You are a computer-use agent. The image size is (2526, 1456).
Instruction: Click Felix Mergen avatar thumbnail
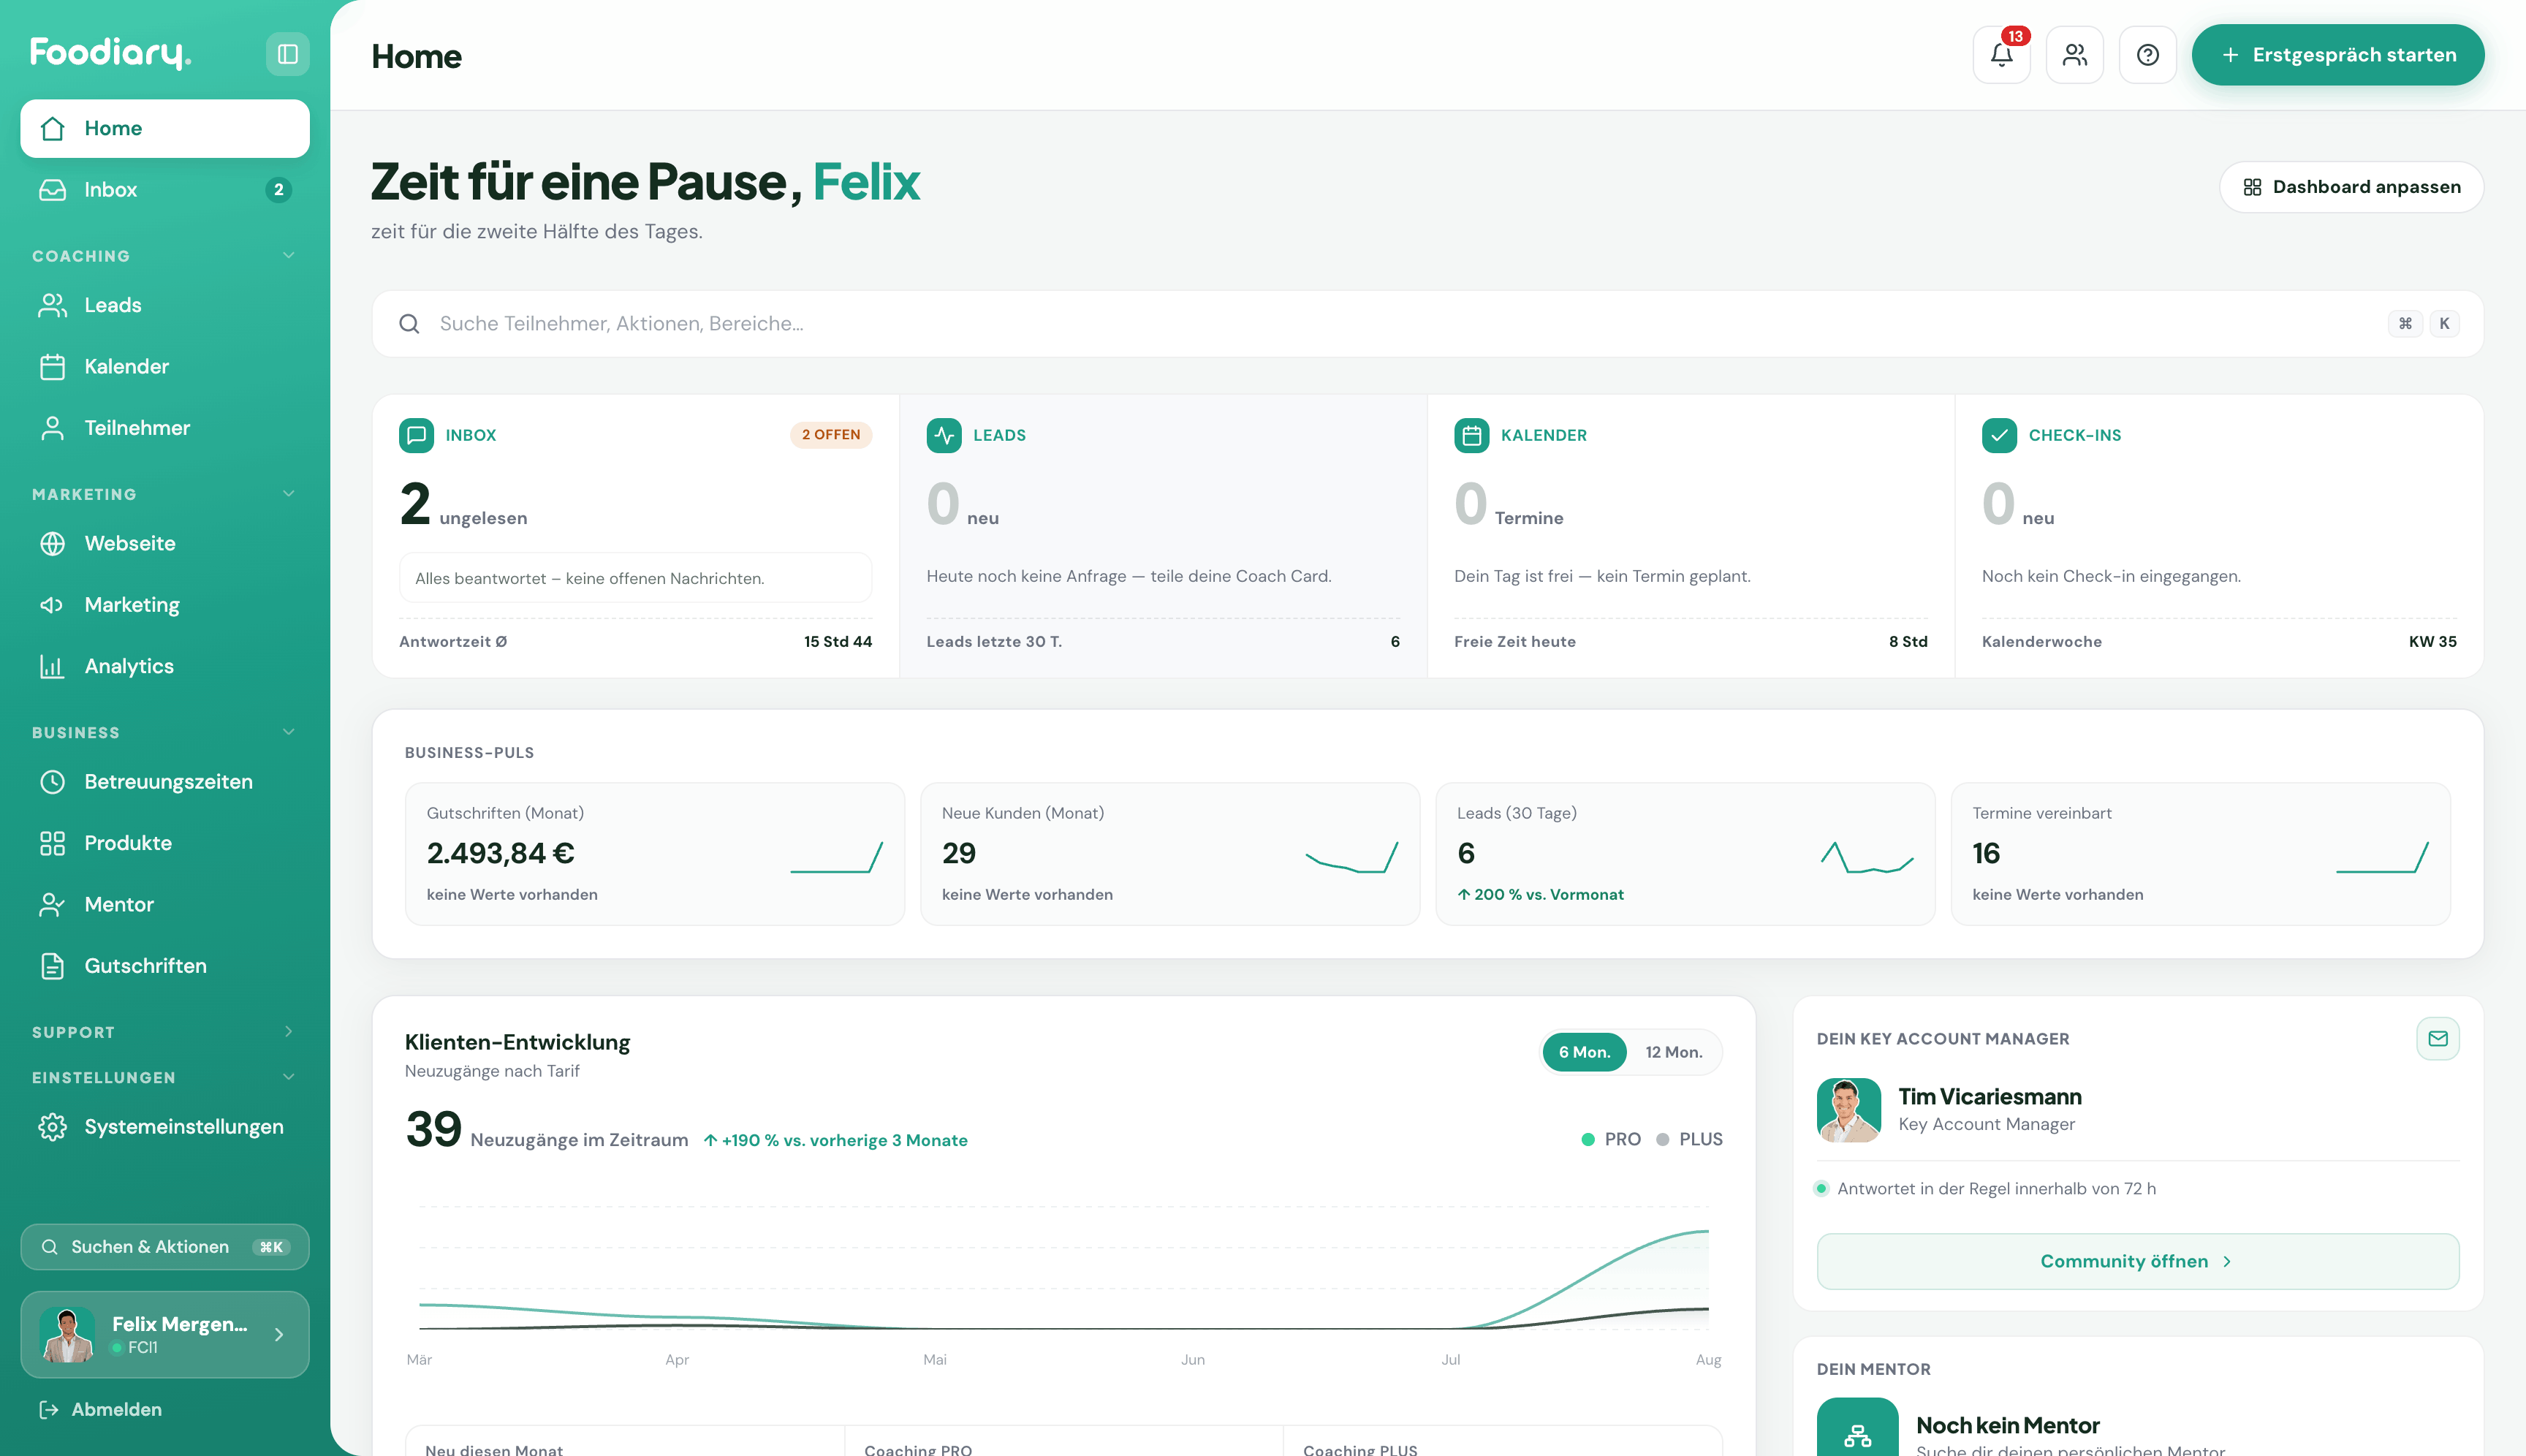pyautogui.click(x=67, y=1334)
